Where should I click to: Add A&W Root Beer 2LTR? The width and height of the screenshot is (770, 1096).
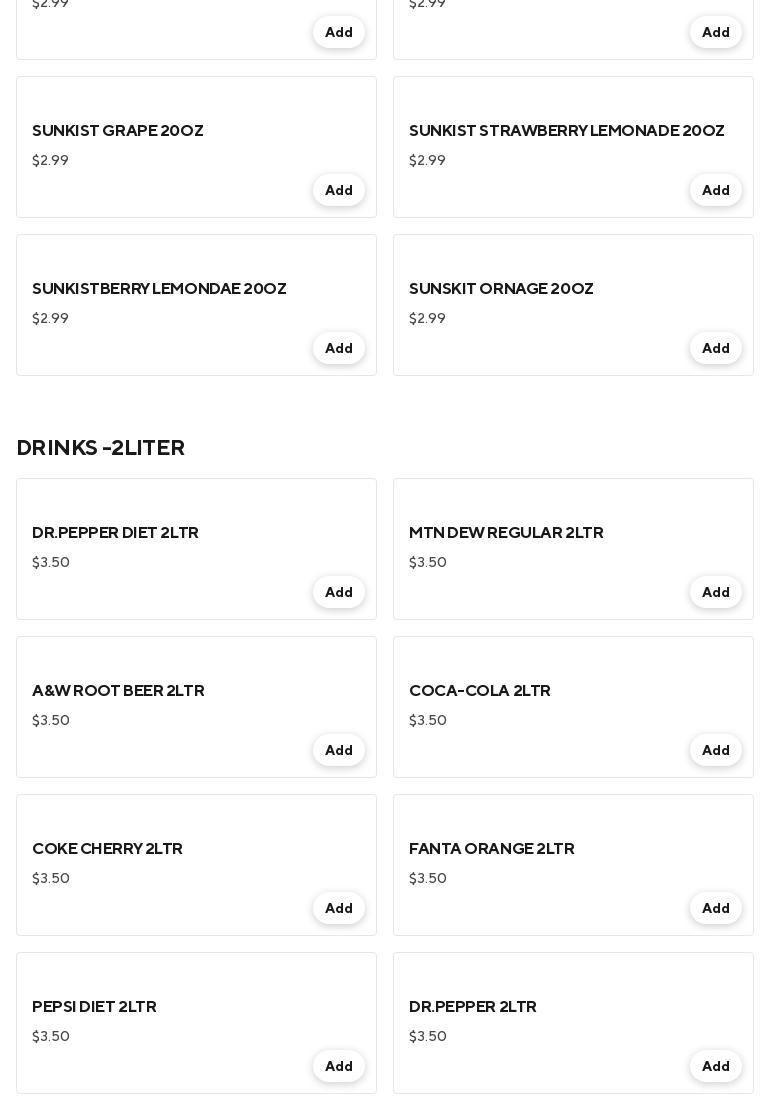click(339, 751)
